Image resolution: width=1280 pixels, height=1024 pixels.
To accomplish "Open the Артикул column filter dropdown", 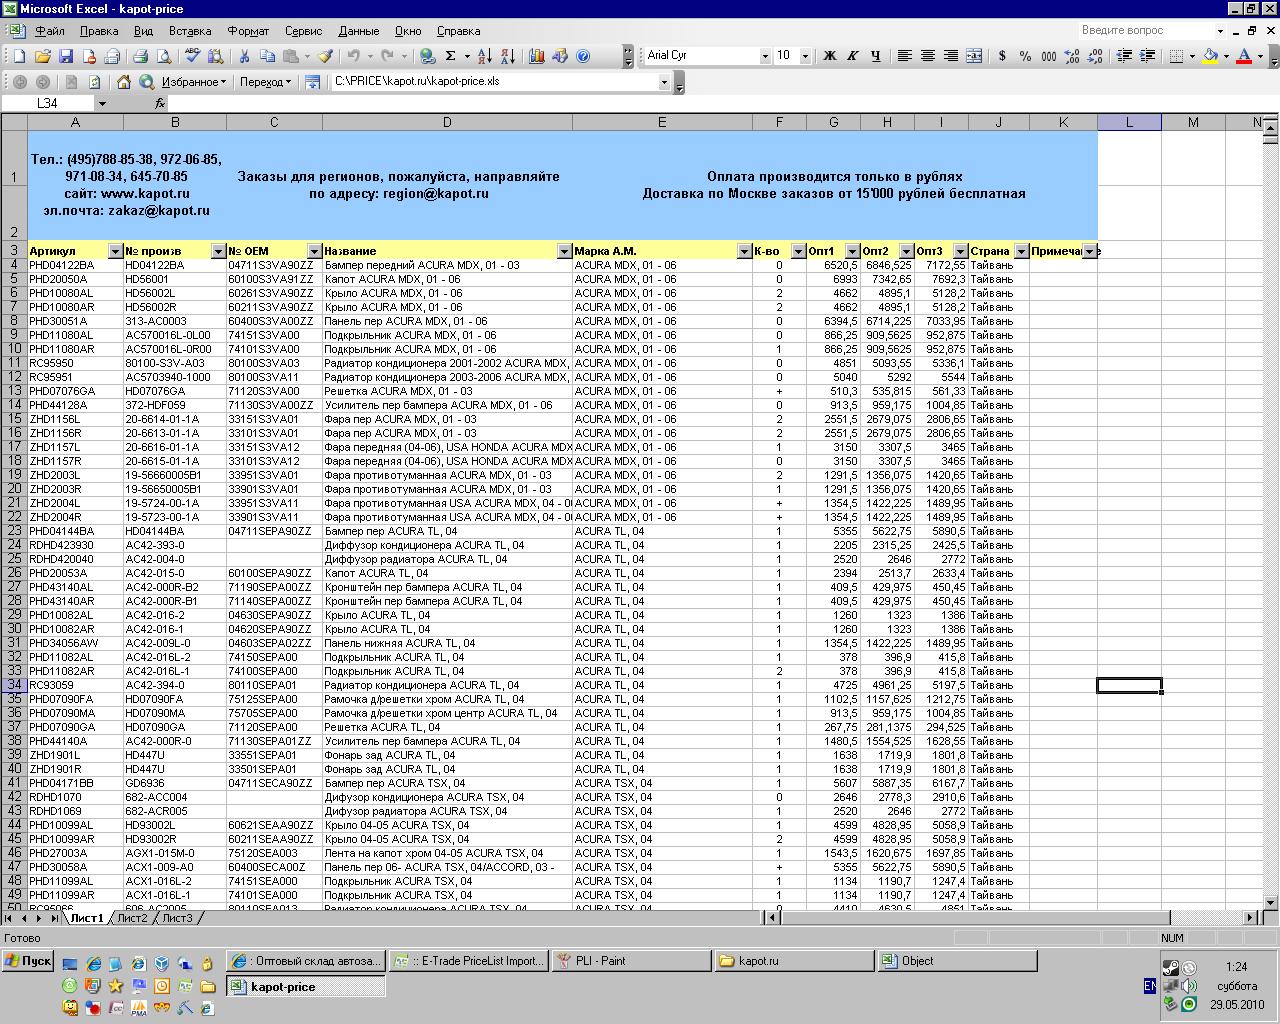I will (115, 251).
